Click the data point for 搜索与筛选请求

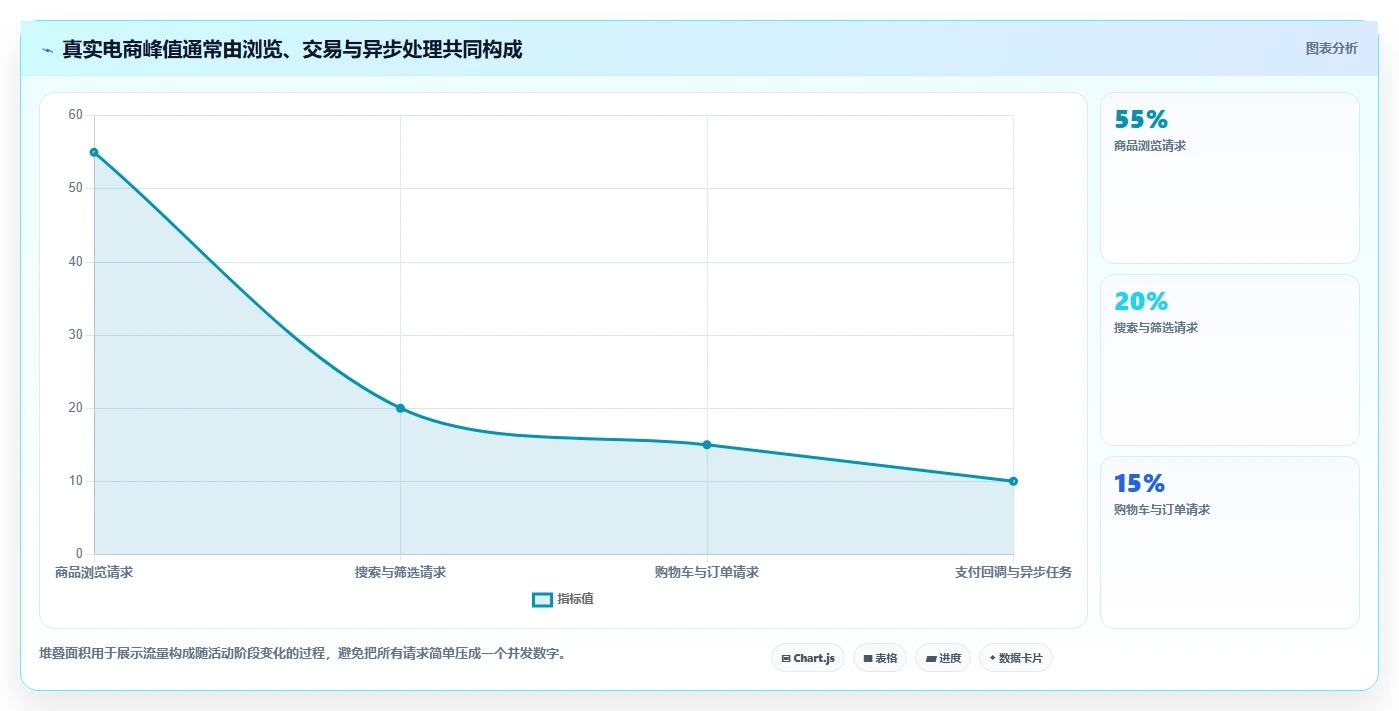tap(400, 408)
